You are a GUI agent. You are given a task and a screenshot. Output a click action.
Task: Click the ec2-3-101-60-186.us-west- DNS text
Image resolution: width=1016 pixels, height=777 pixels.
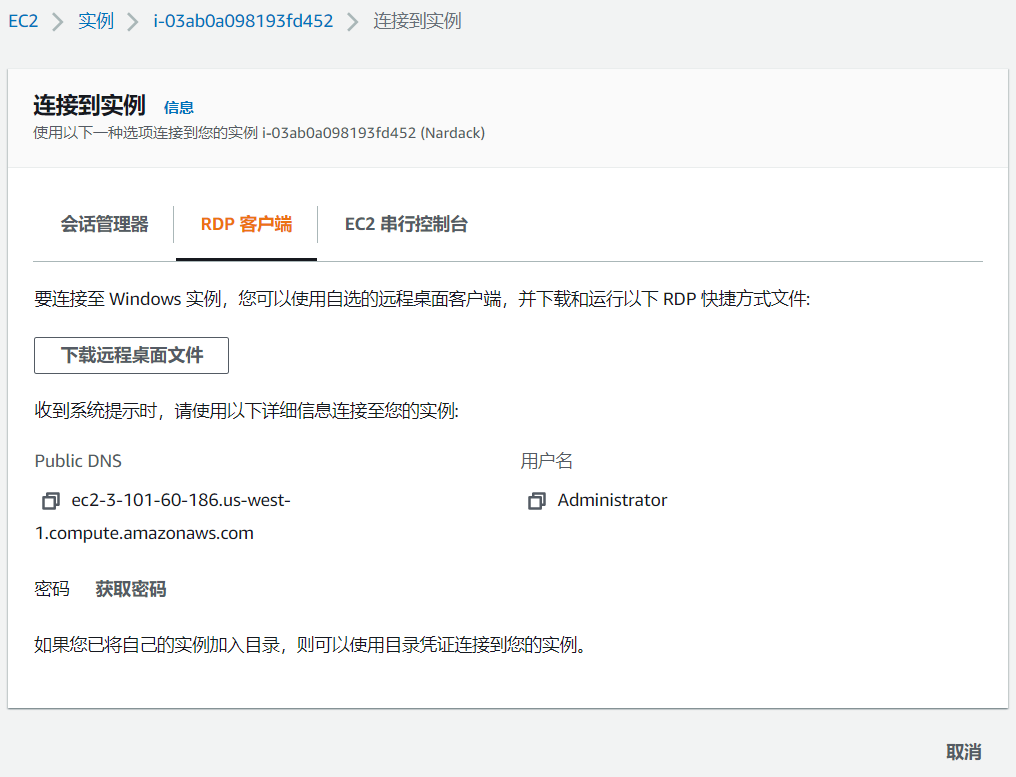[x=181, y=500]
